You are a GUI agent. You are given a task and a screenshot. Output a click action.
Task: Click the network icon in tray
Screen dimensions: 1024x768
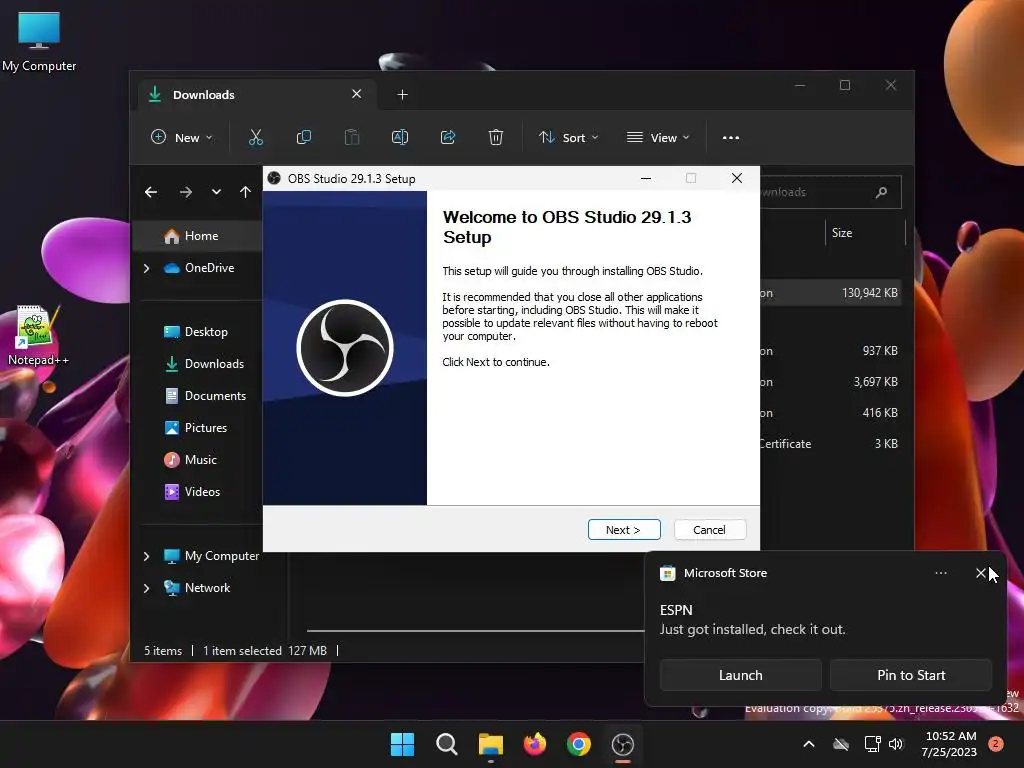(872, 744)
